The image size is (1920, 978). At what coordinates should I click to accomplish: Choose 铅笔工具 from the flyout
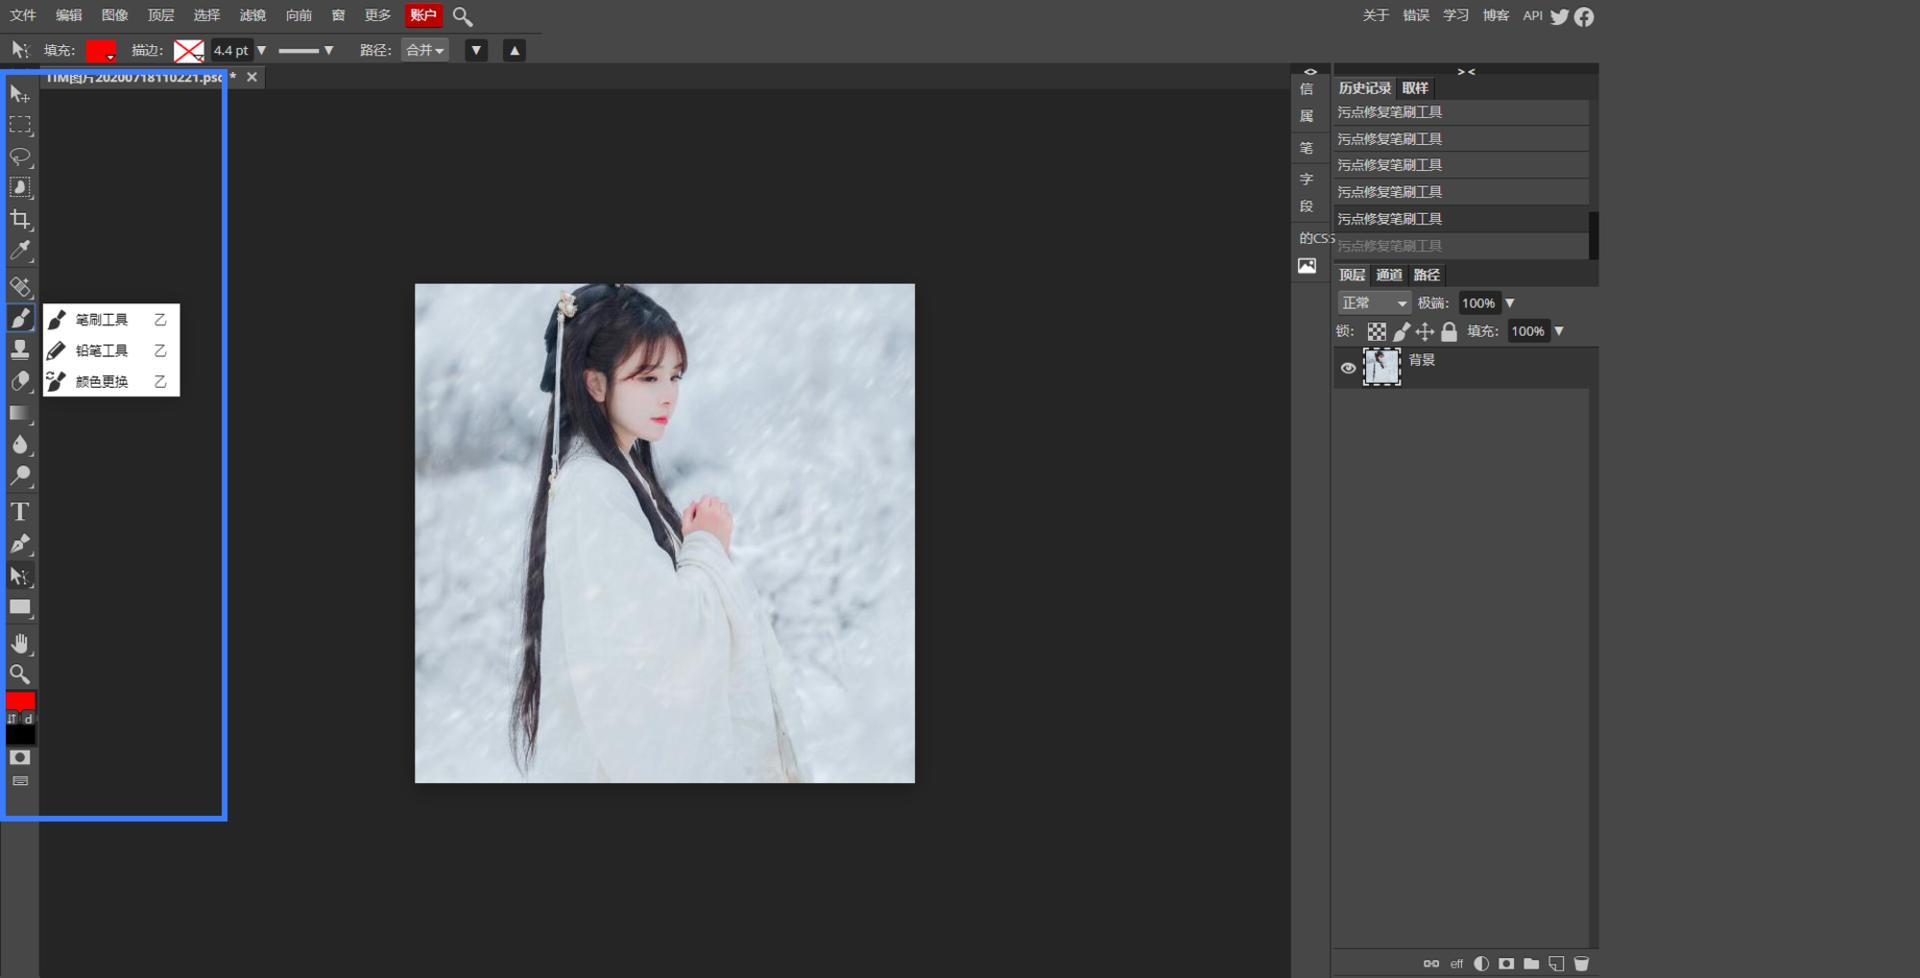pyautogui.click(x=102, y=351)
